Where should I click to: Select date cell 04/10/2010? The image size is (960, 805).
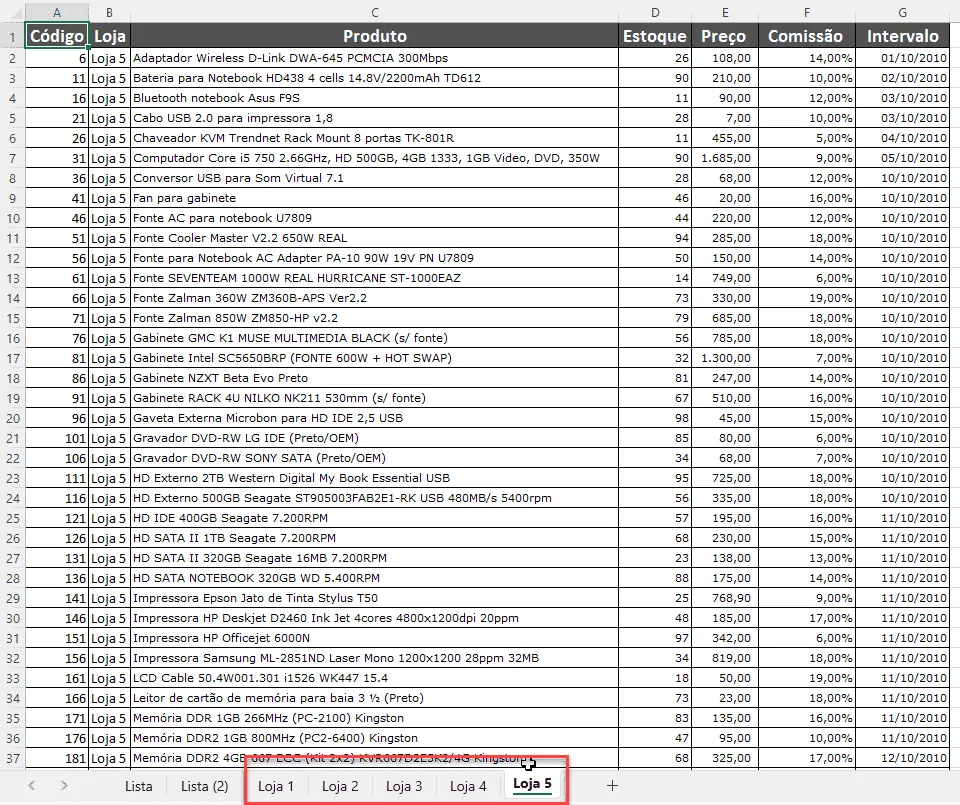pos(902,138)
